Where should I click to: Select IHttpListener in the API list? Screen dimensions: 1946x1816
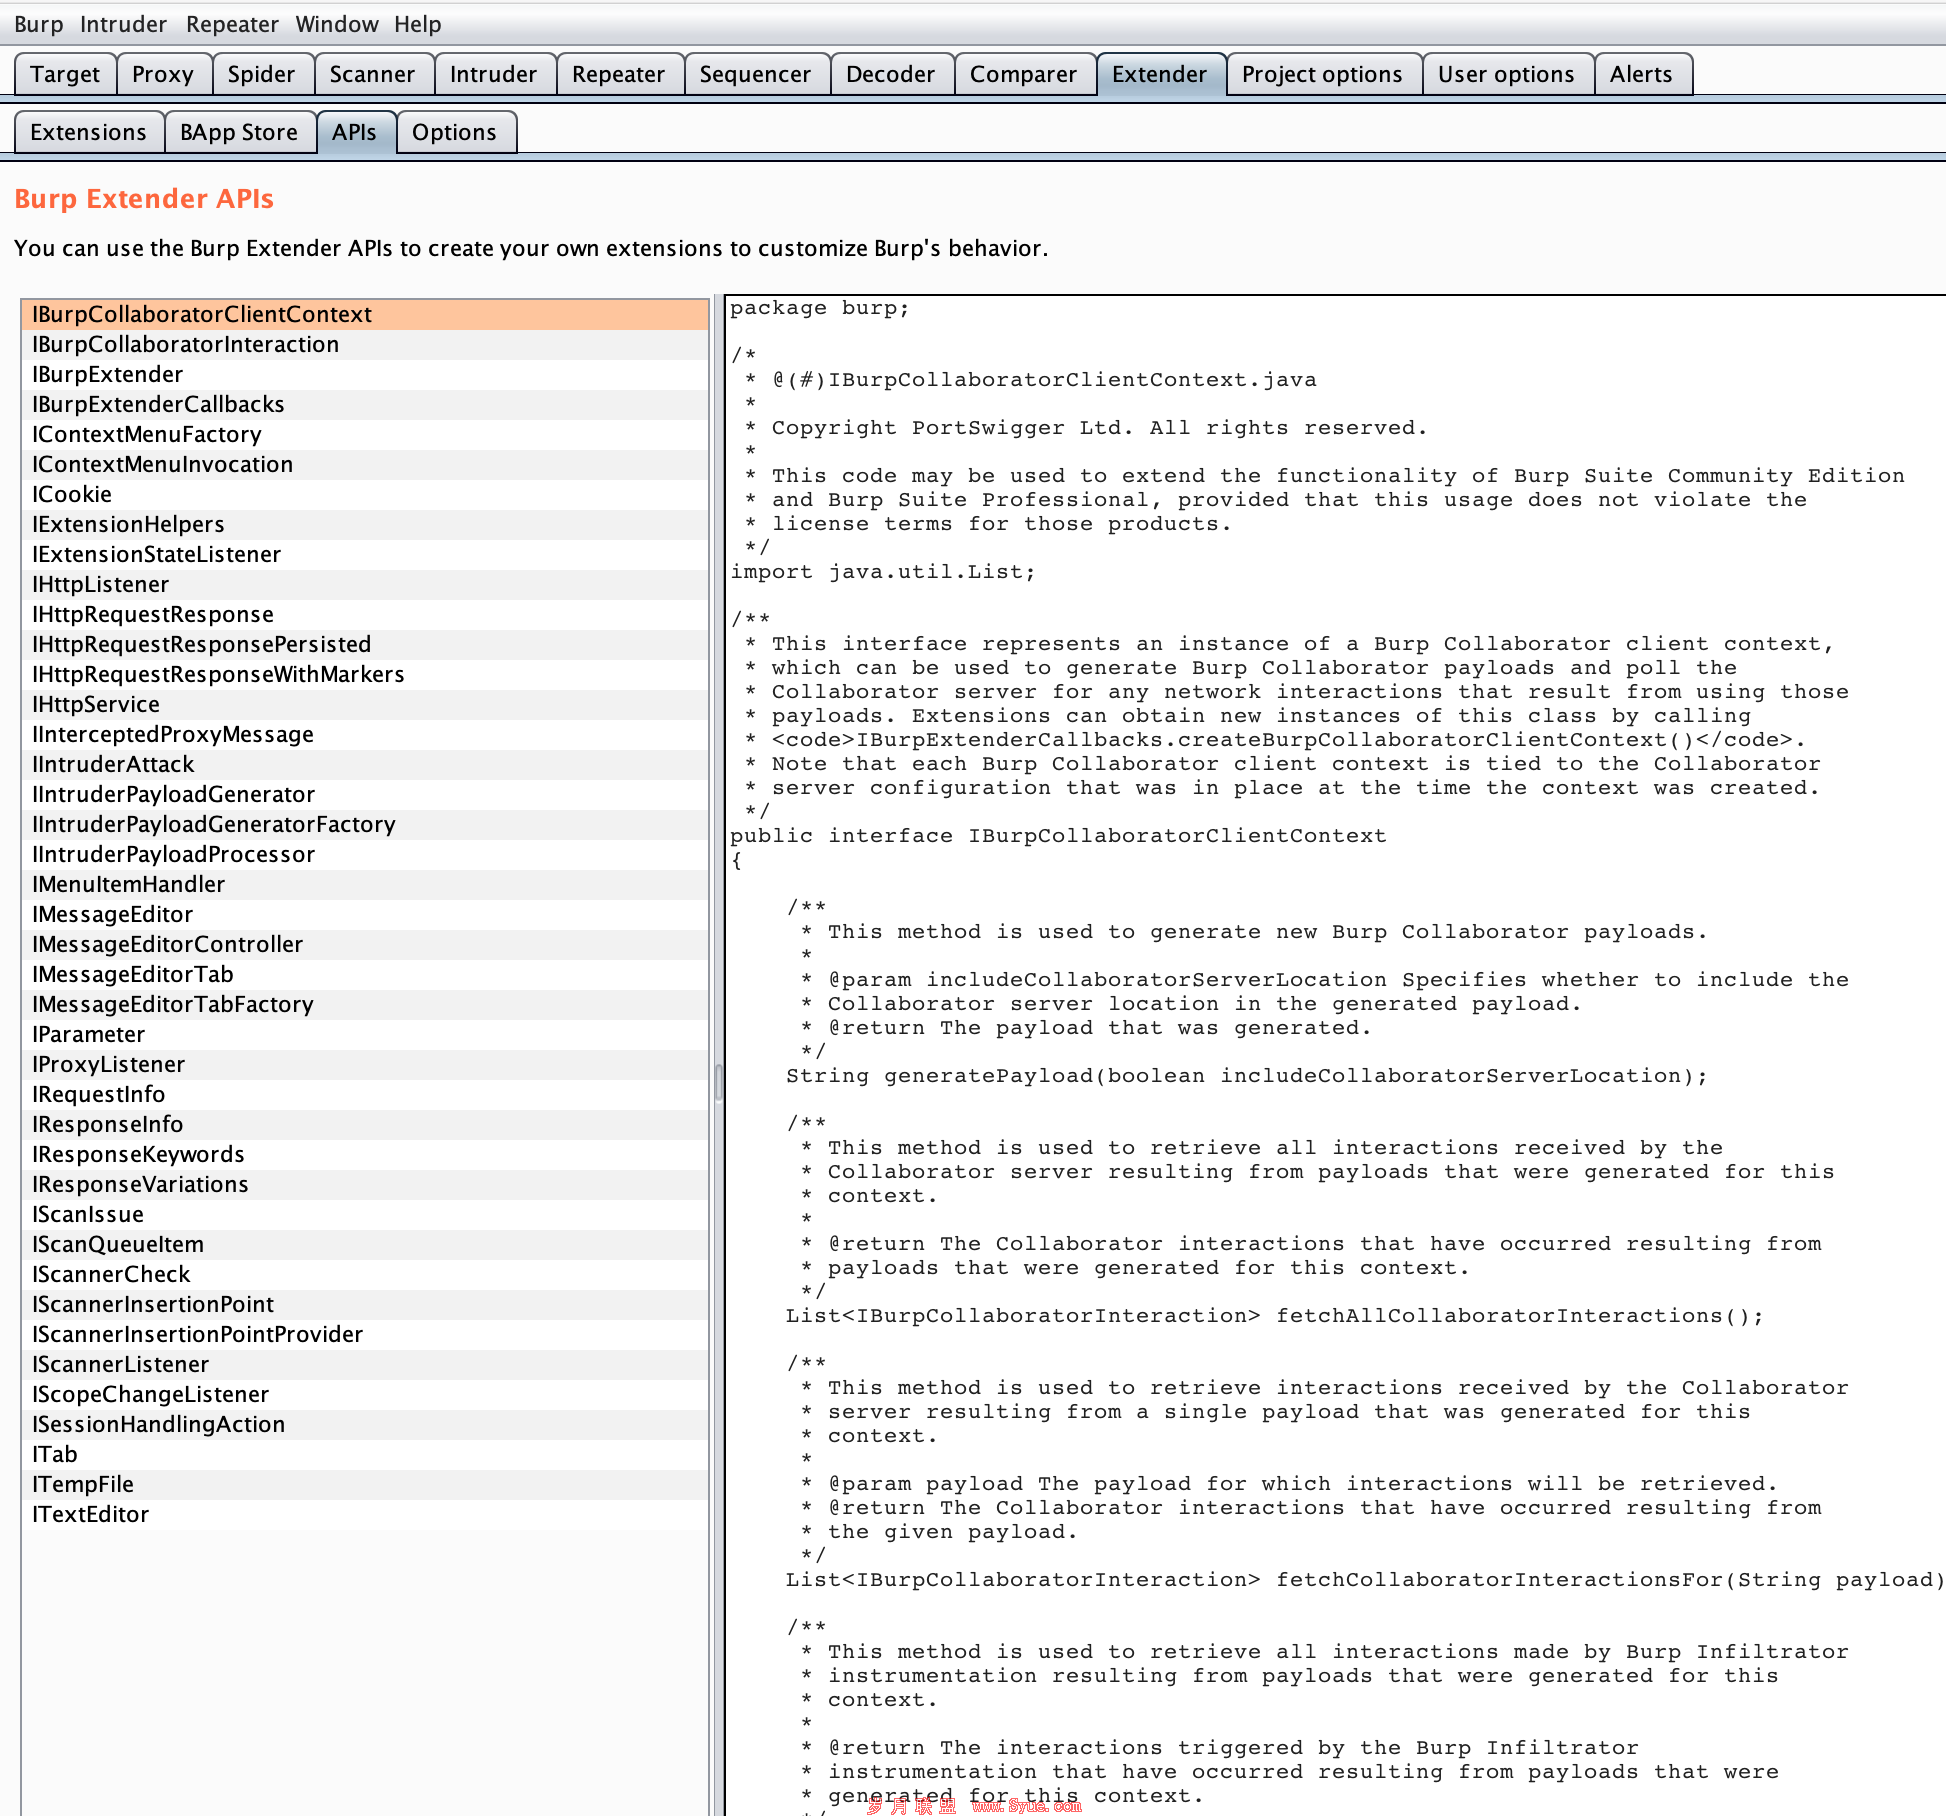[365, 584]
